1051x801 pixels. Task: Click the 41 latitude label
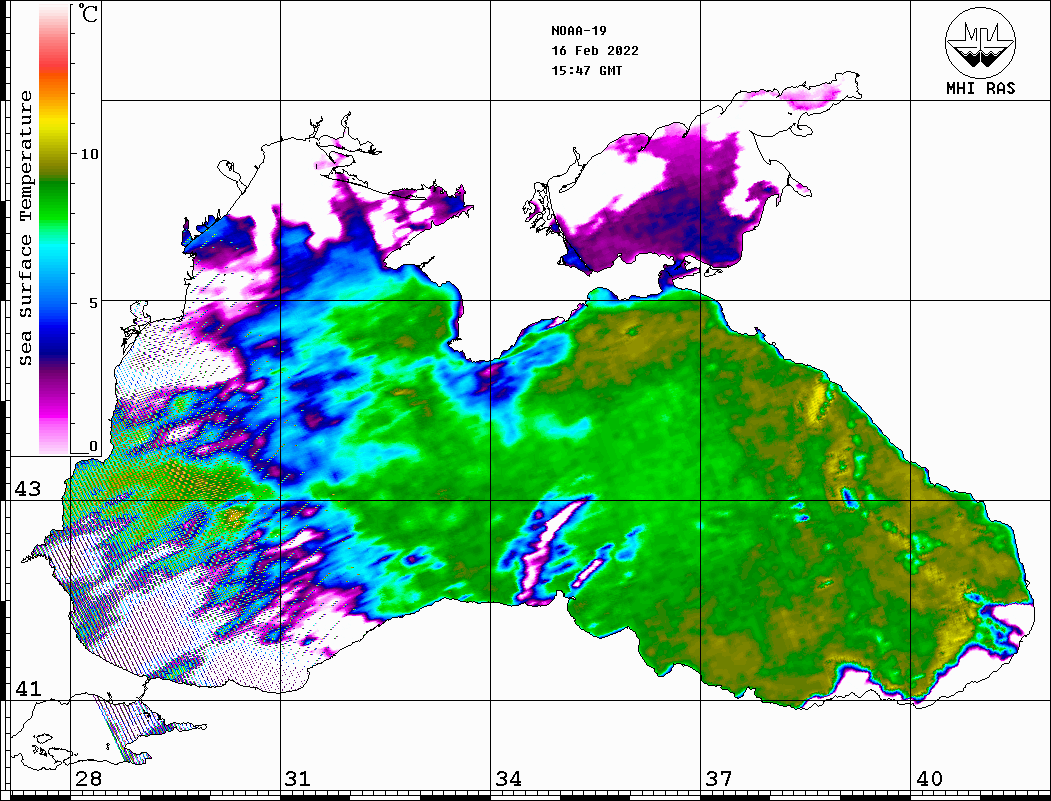[27, 689]
